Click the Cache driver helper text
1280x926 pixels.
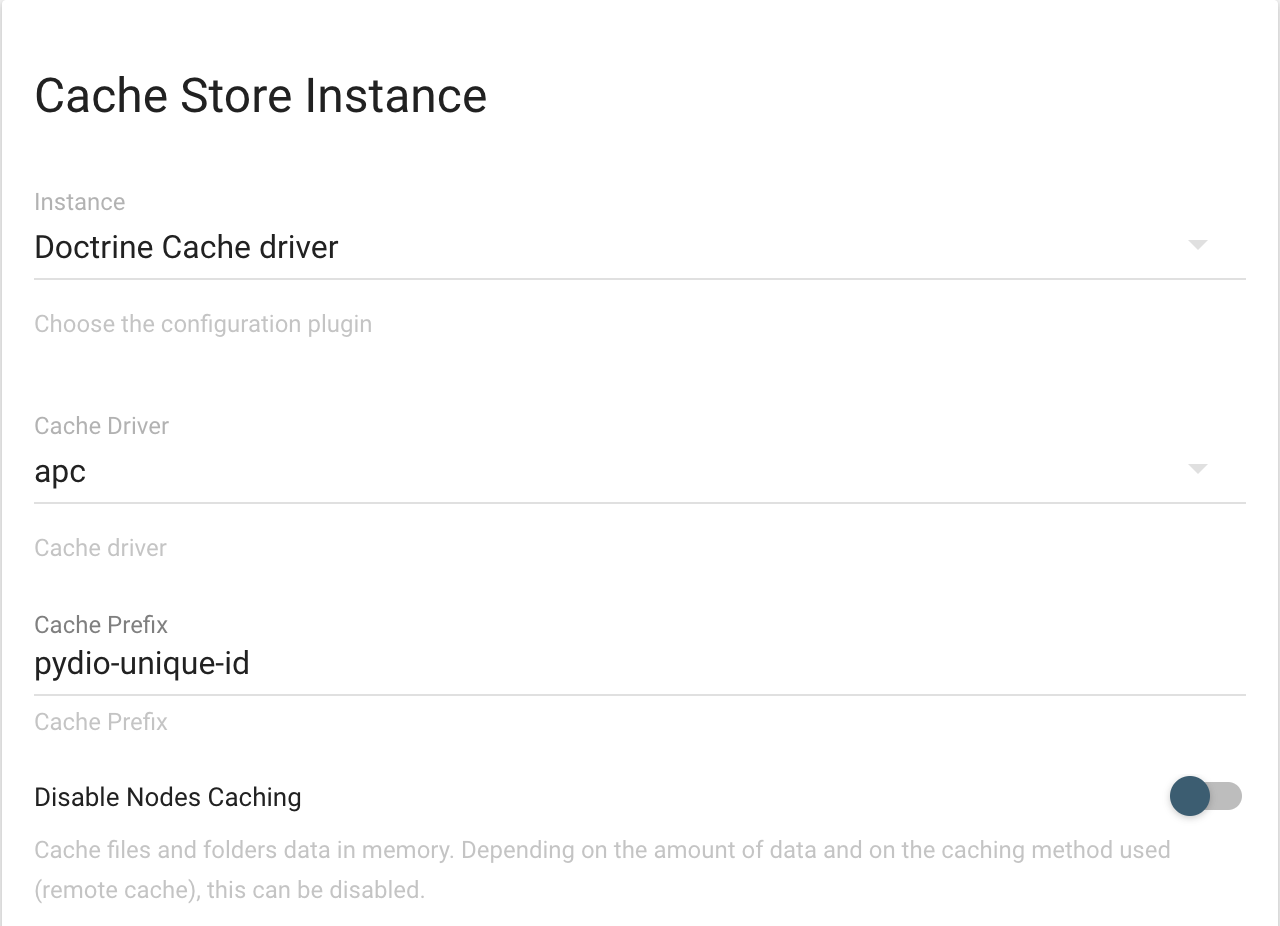pos(101,548)
